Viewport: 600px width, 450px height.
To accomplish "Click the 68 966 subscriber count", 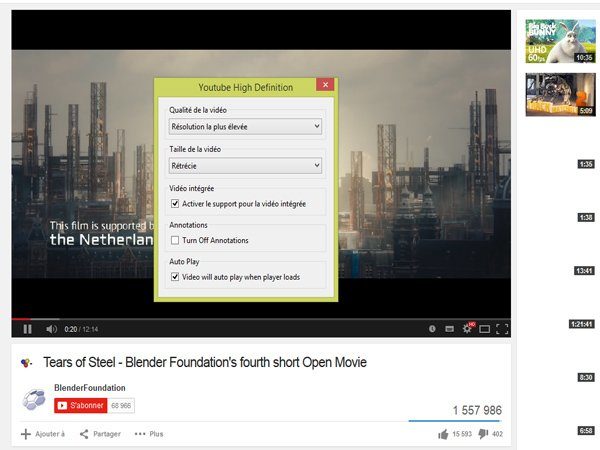I will tap(121, 406).
